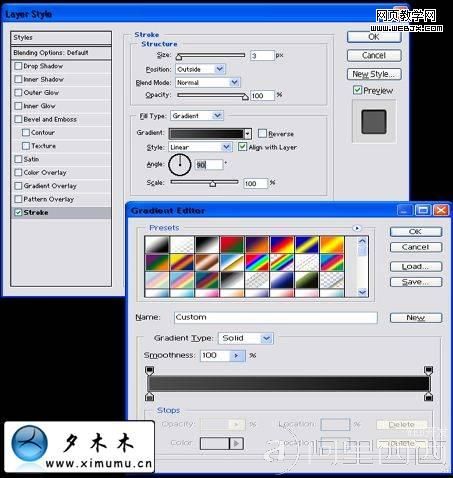Pick the red-green gradient preset
This screenshot has height=478, width=453.
(x=232, y=245)
